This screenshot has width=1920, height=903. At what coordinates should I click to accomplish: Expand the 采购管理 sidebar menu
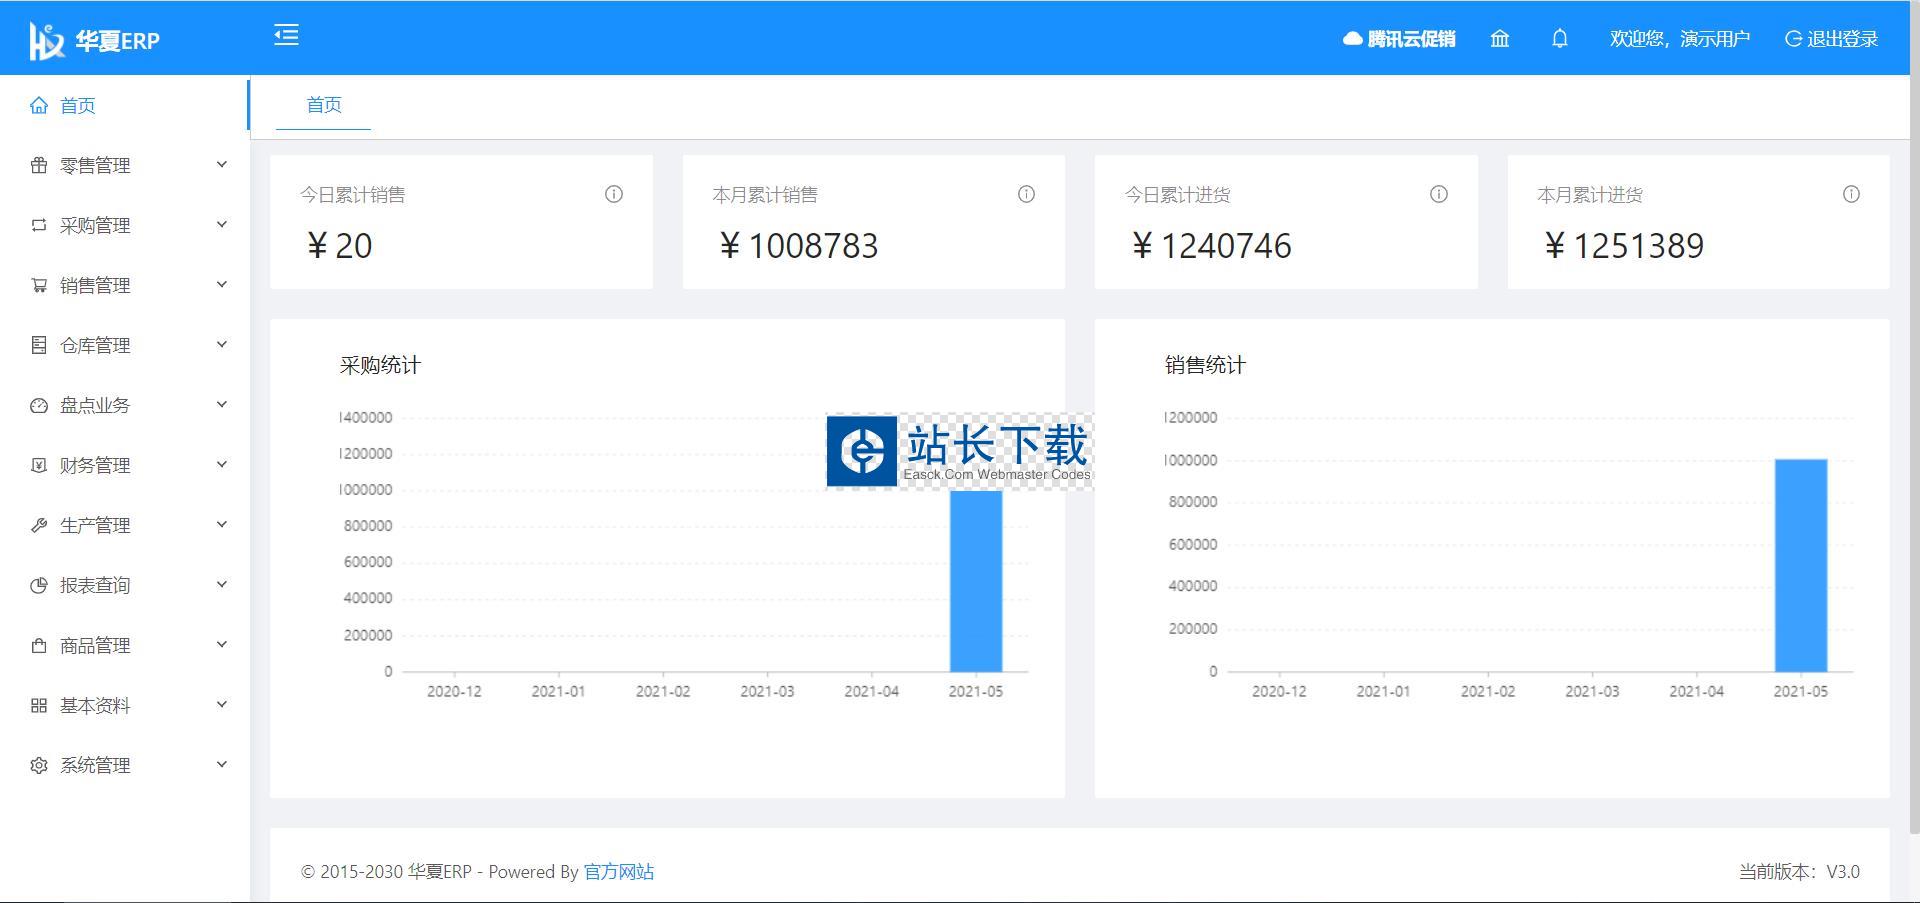coord(125,226)
